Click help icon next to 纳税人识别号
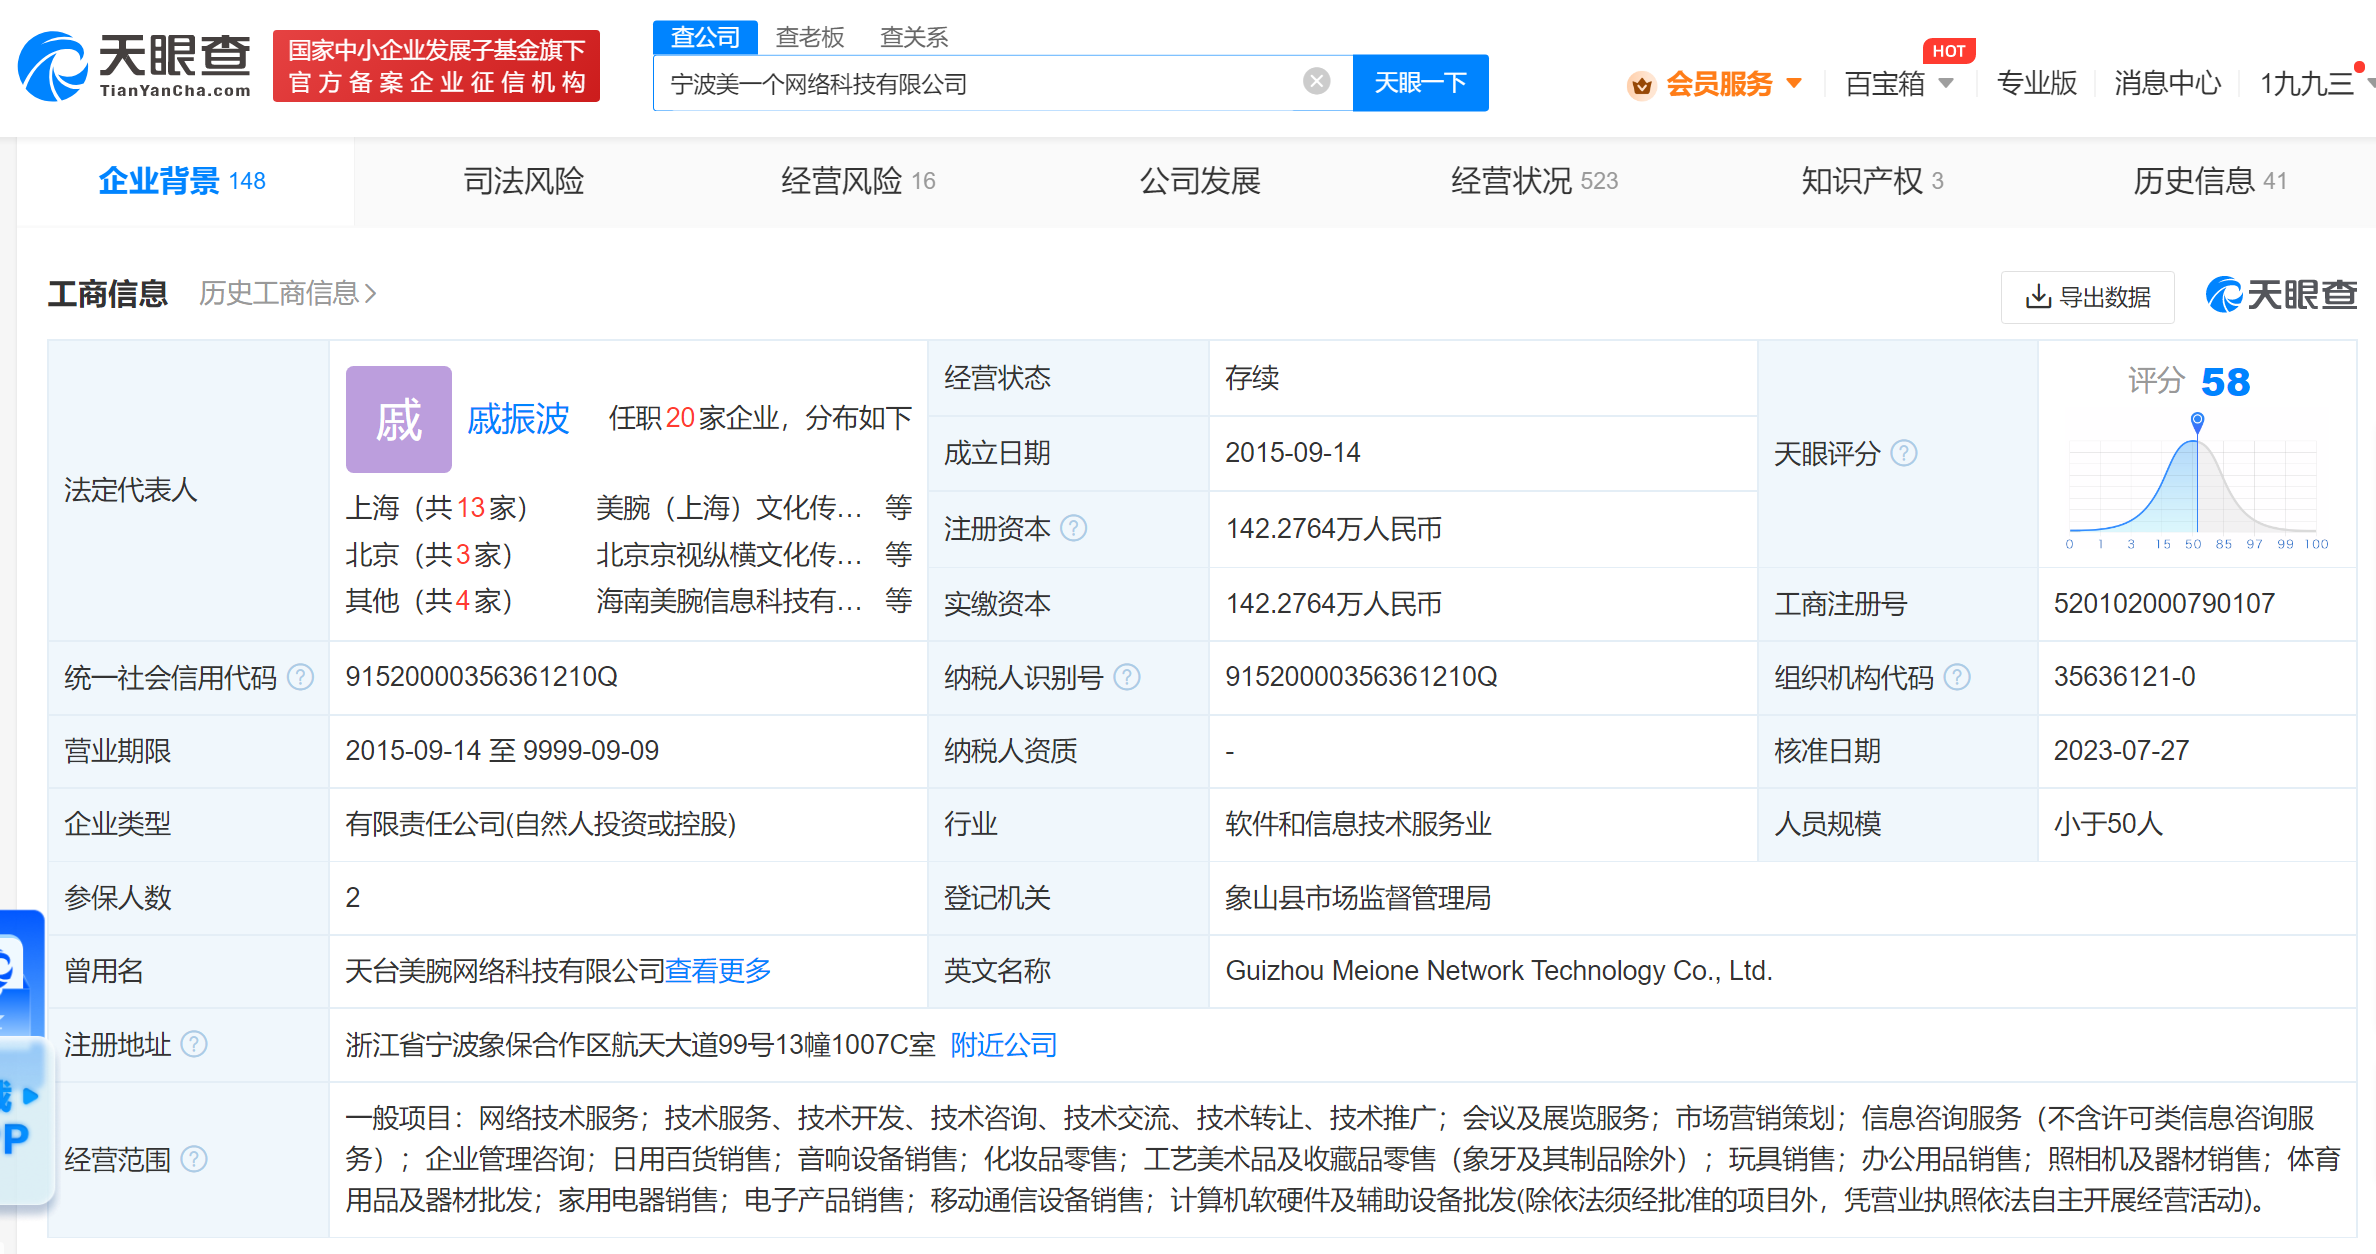The width and height of the screenshot is (2376, 1254). [1126, 677]
